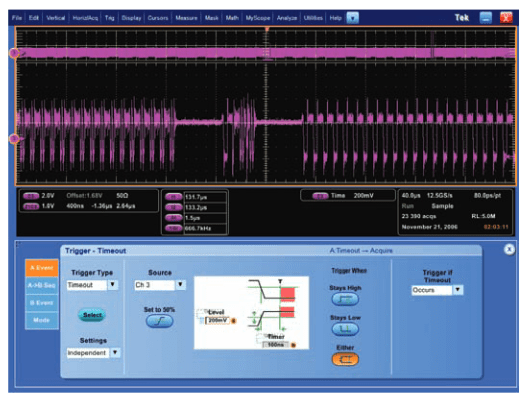Viewport: 526px width, 399px height.
Task: Open the Help menu
Action: pyautogui.click(x=335, y=18)
